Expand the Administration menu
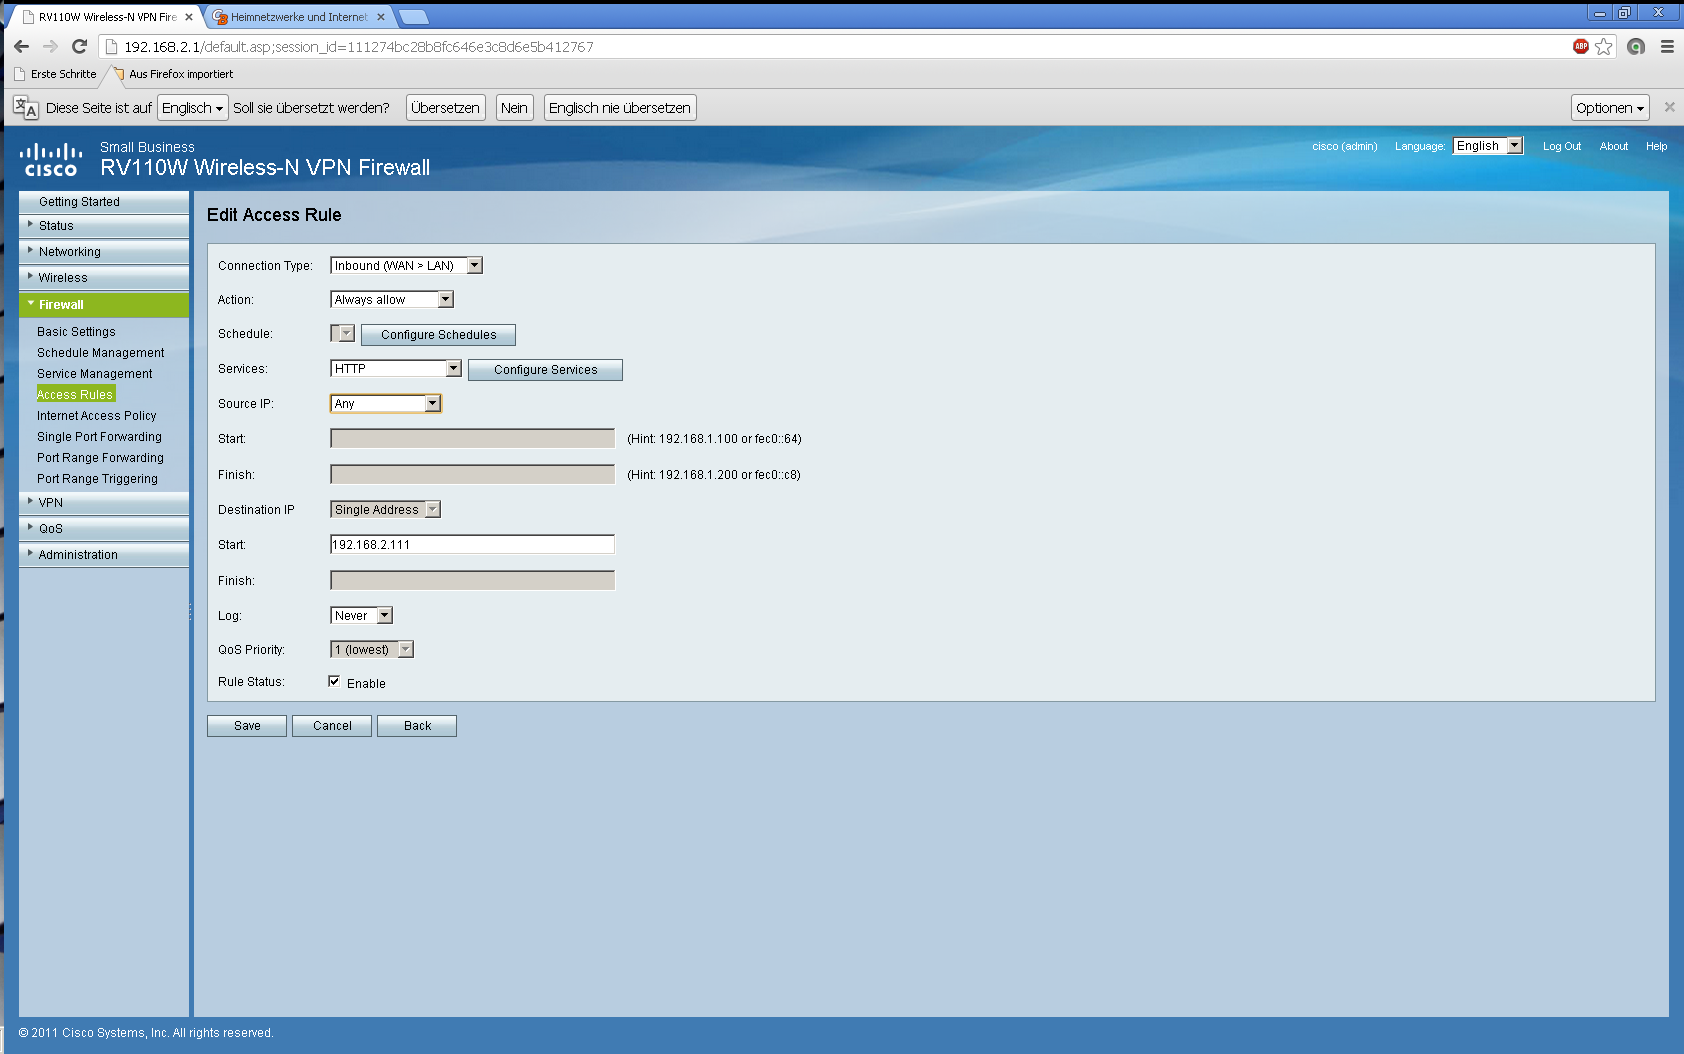Viewport: 1684px width, 1054px height. (104, 555)
